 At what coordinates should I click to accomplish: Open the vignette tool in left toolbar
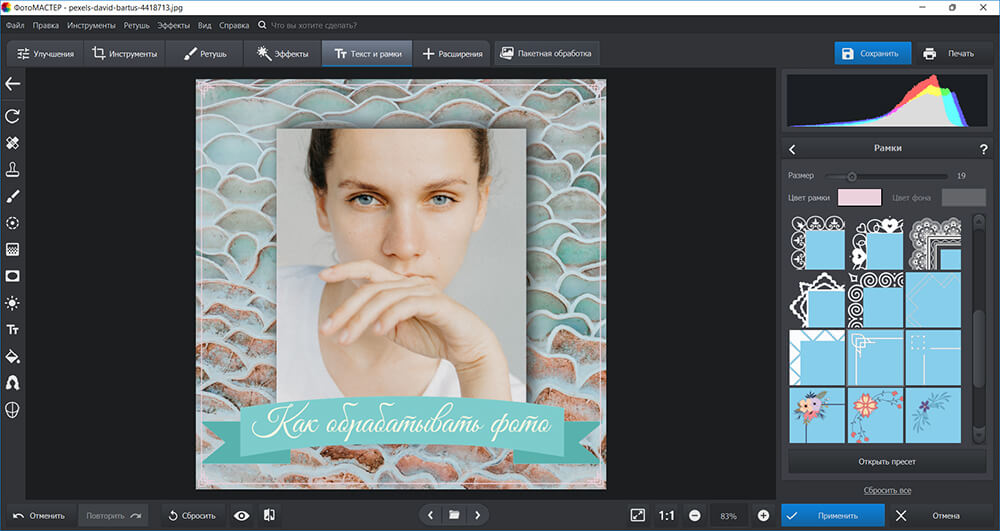point(13,276)
